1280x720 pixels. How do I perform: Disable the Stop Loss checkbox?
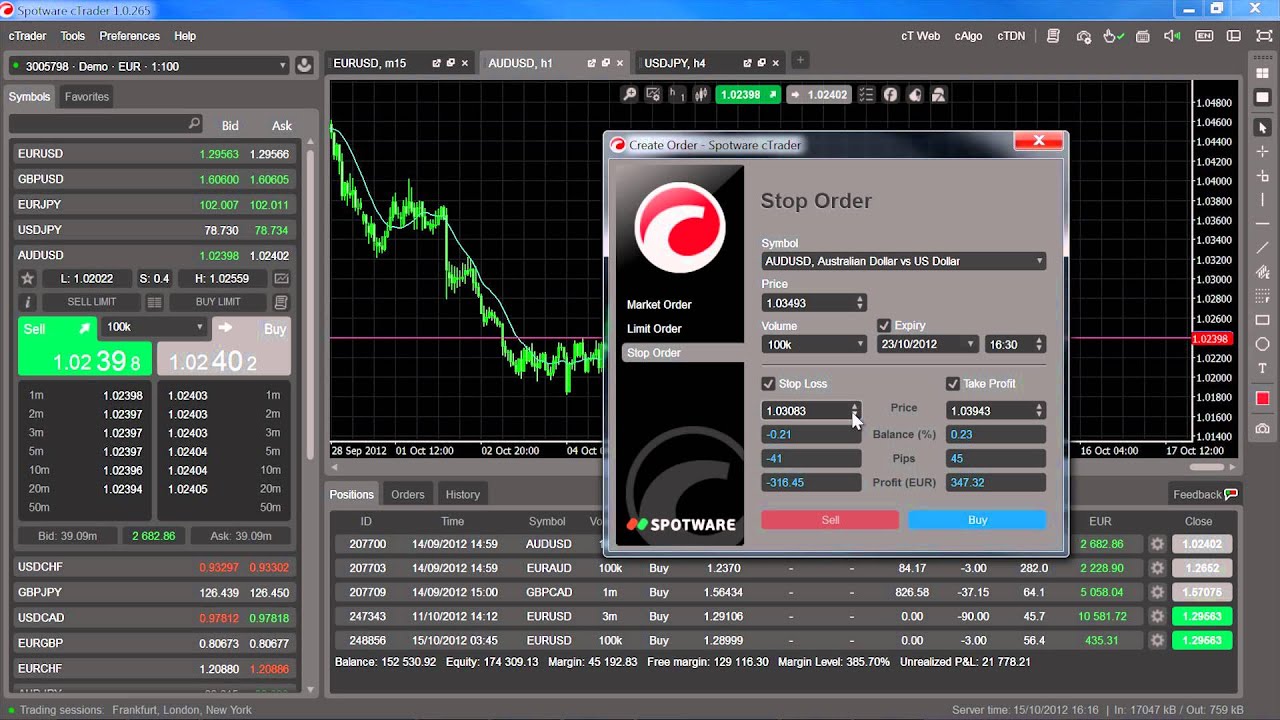click(768, 384)
